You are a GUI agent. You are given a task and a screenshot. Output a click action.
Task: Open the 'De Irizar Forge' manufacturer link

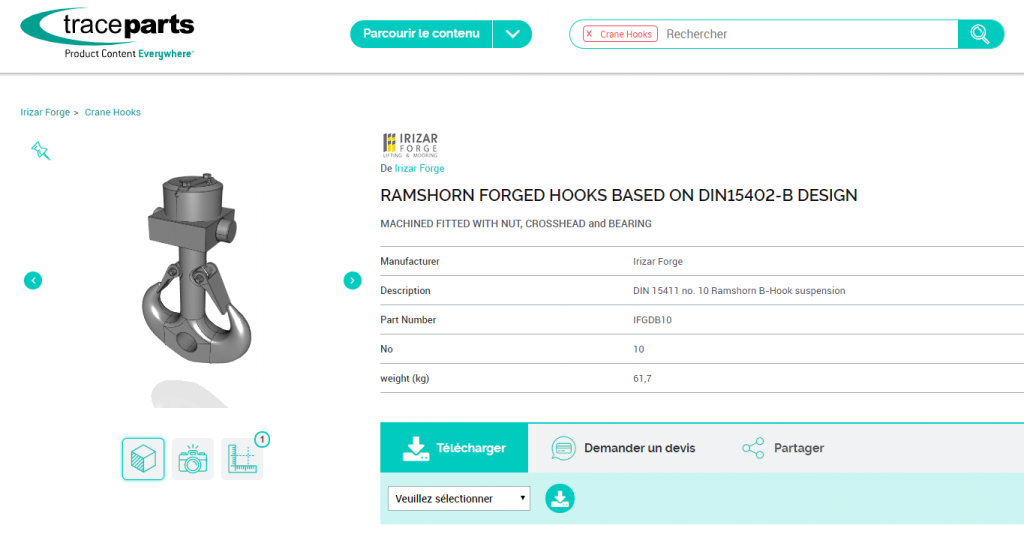(419, 168)
